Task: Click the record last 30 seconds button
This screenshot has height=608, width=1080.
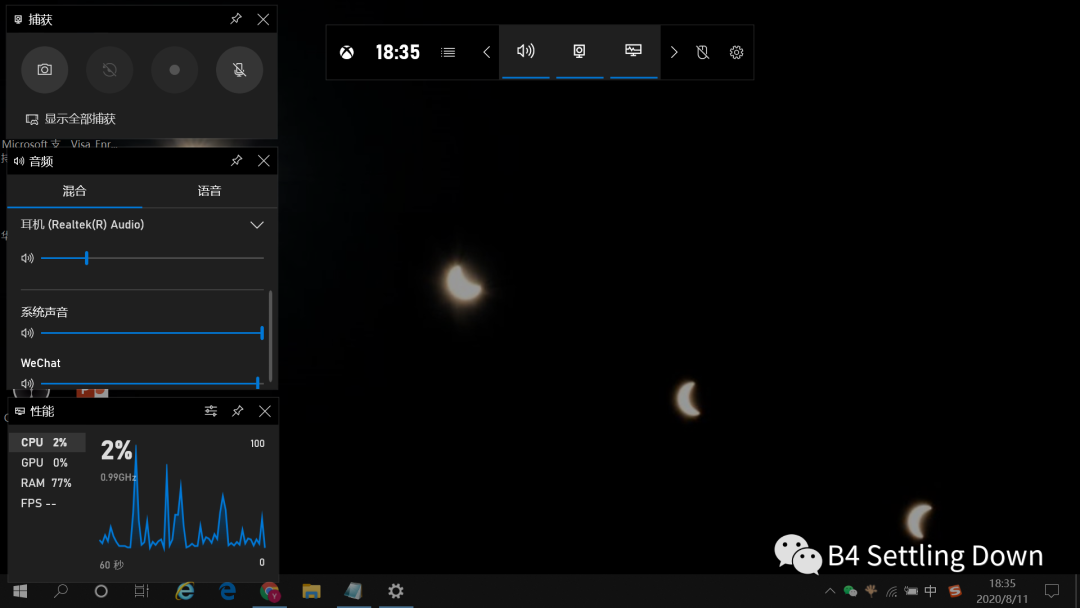Action: click(x=110, y=70)
